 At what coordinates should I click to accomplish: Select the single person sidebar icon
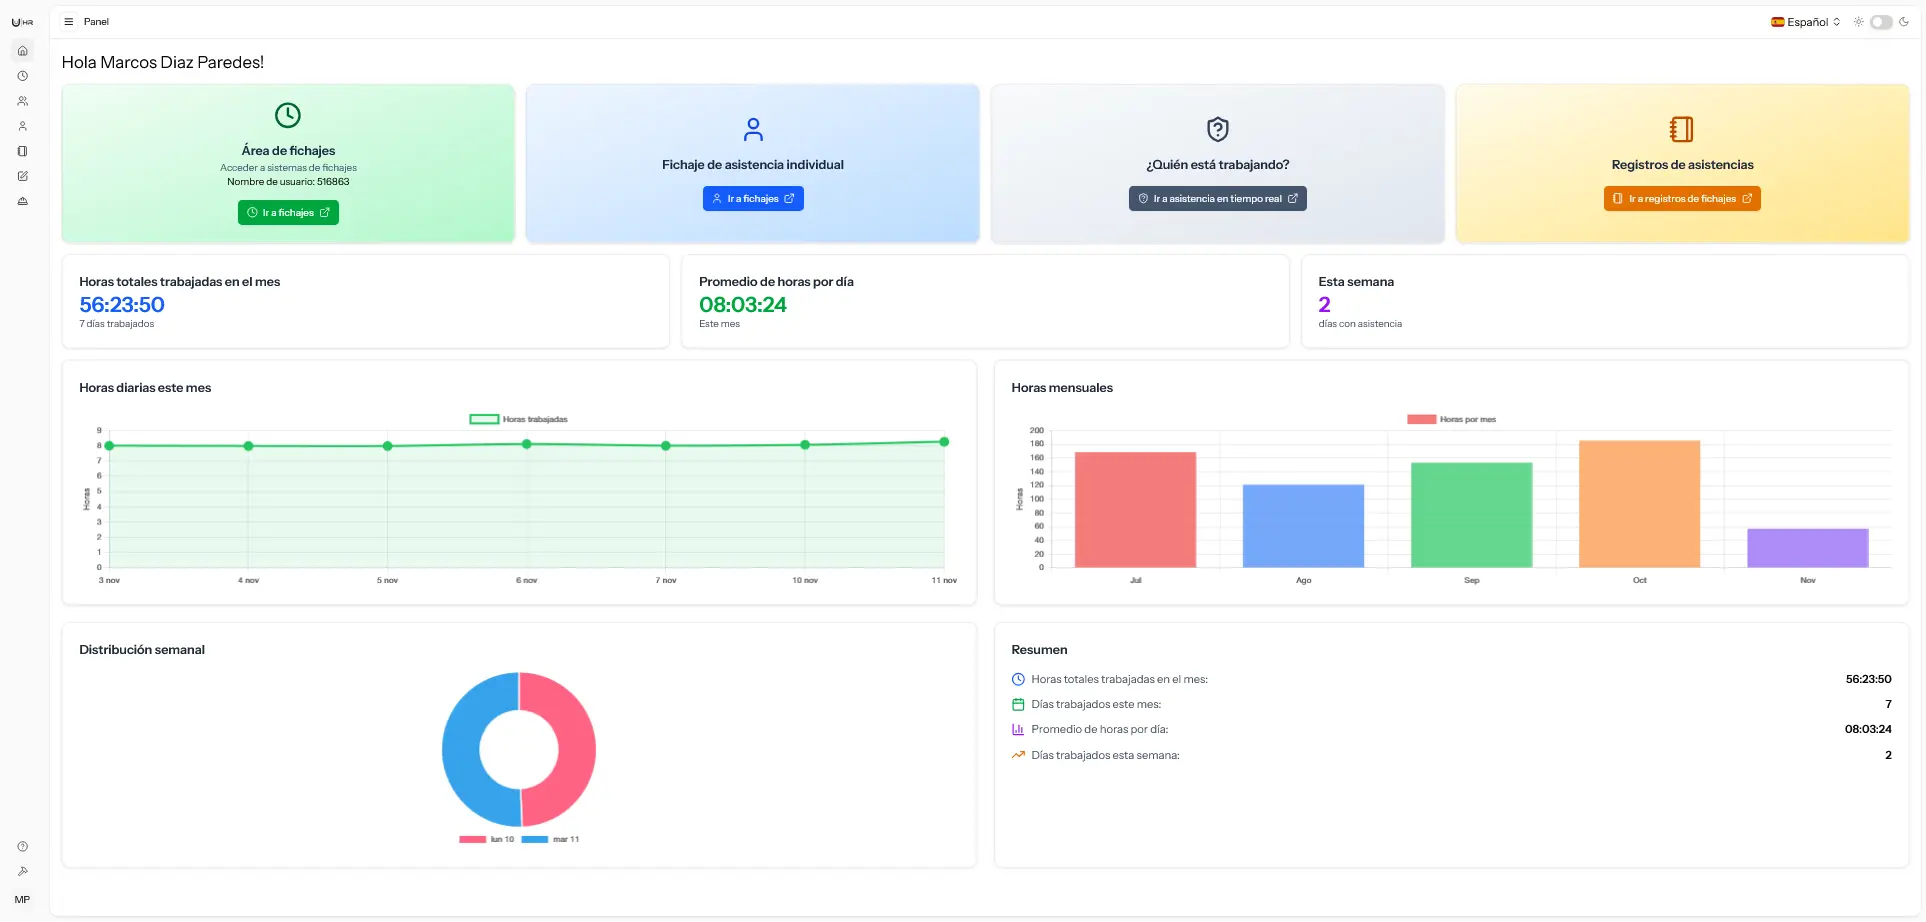(22, 126)
